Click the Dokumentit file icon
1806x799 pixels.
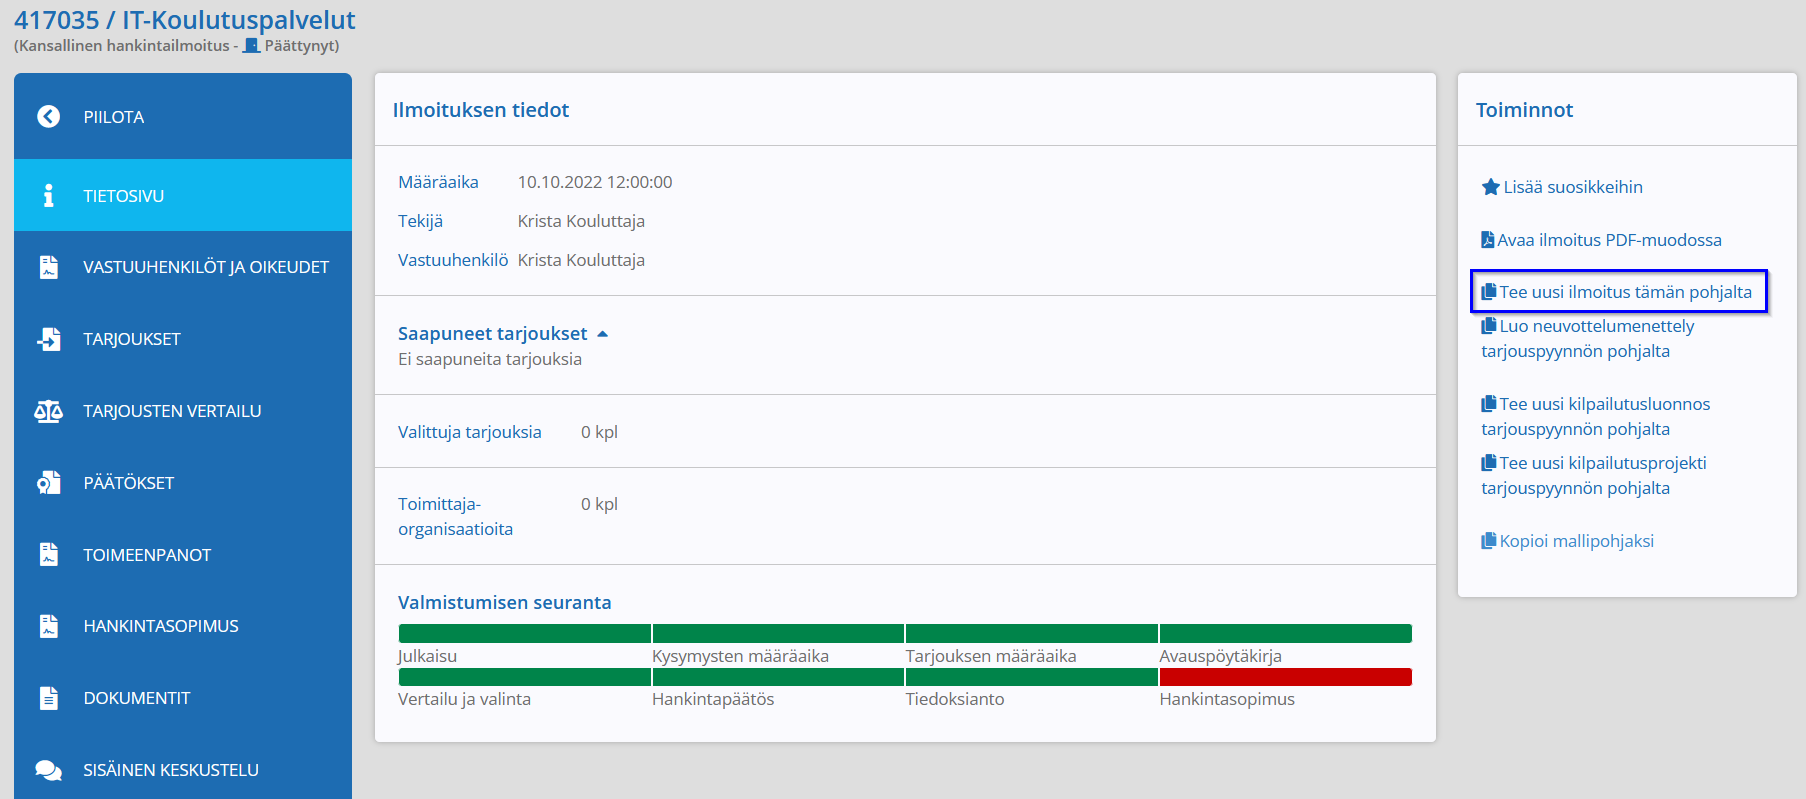click(x=48, y=698)
